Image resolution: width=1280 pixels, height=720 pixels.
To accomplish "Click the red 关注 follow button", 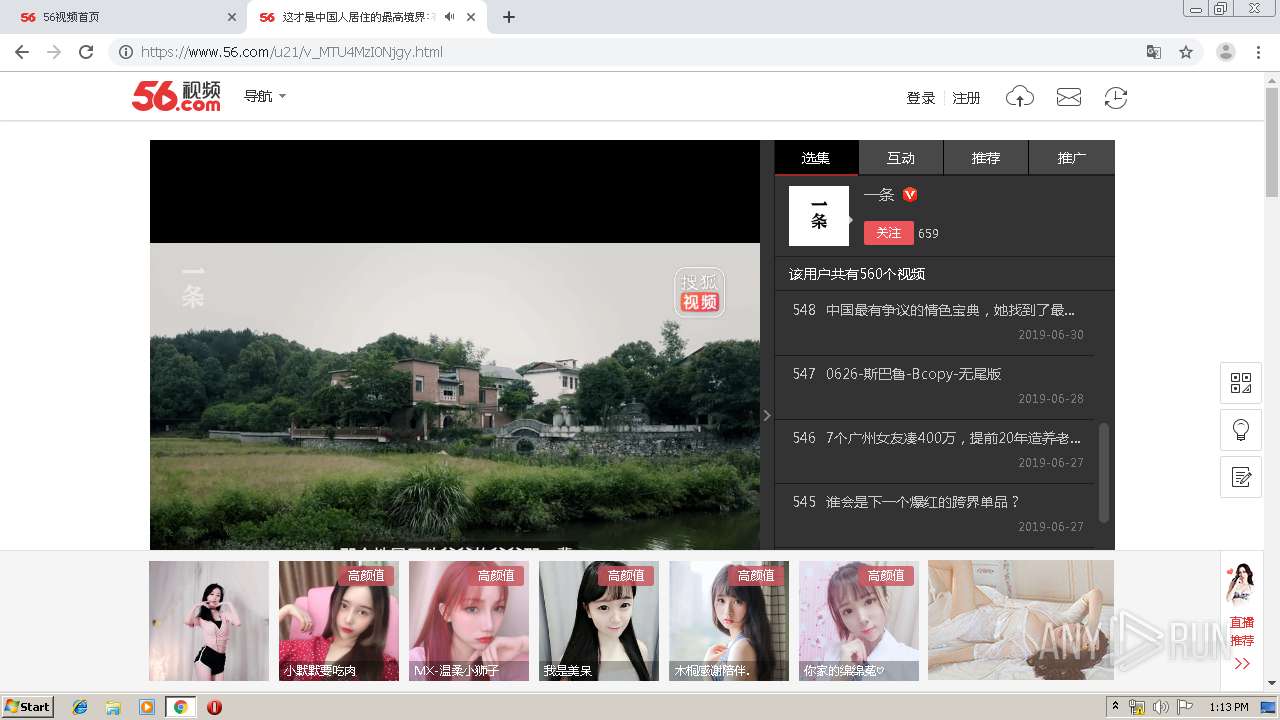I will coord(889,232).
